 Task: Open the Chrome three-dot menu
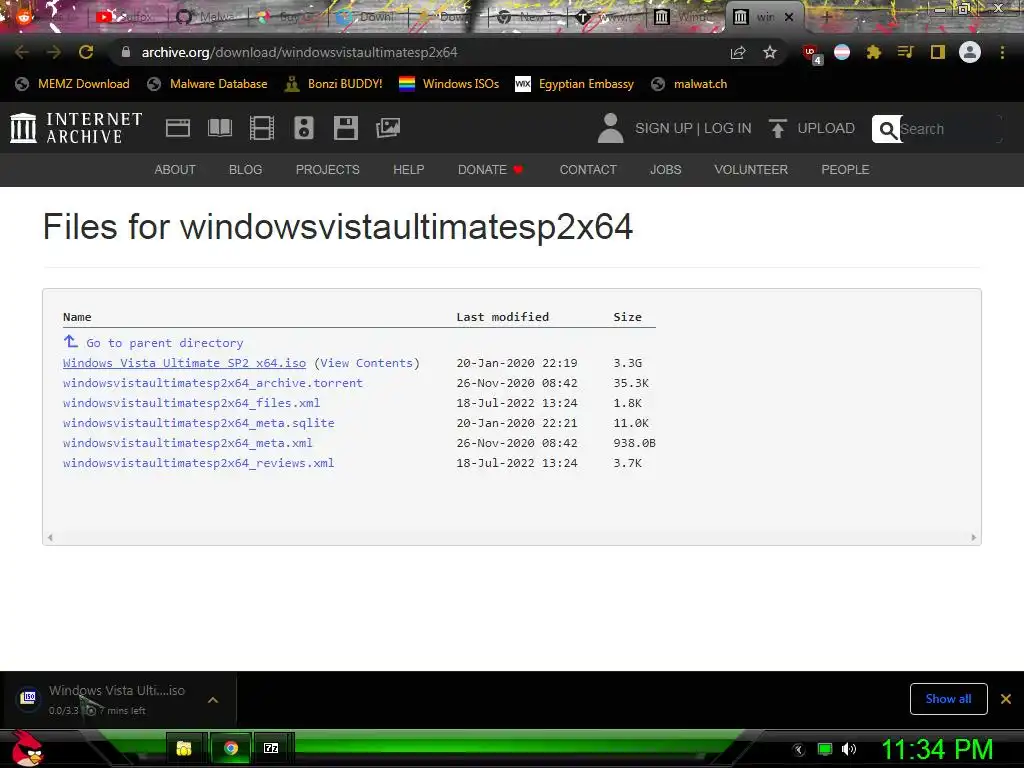pos(1002,52)
